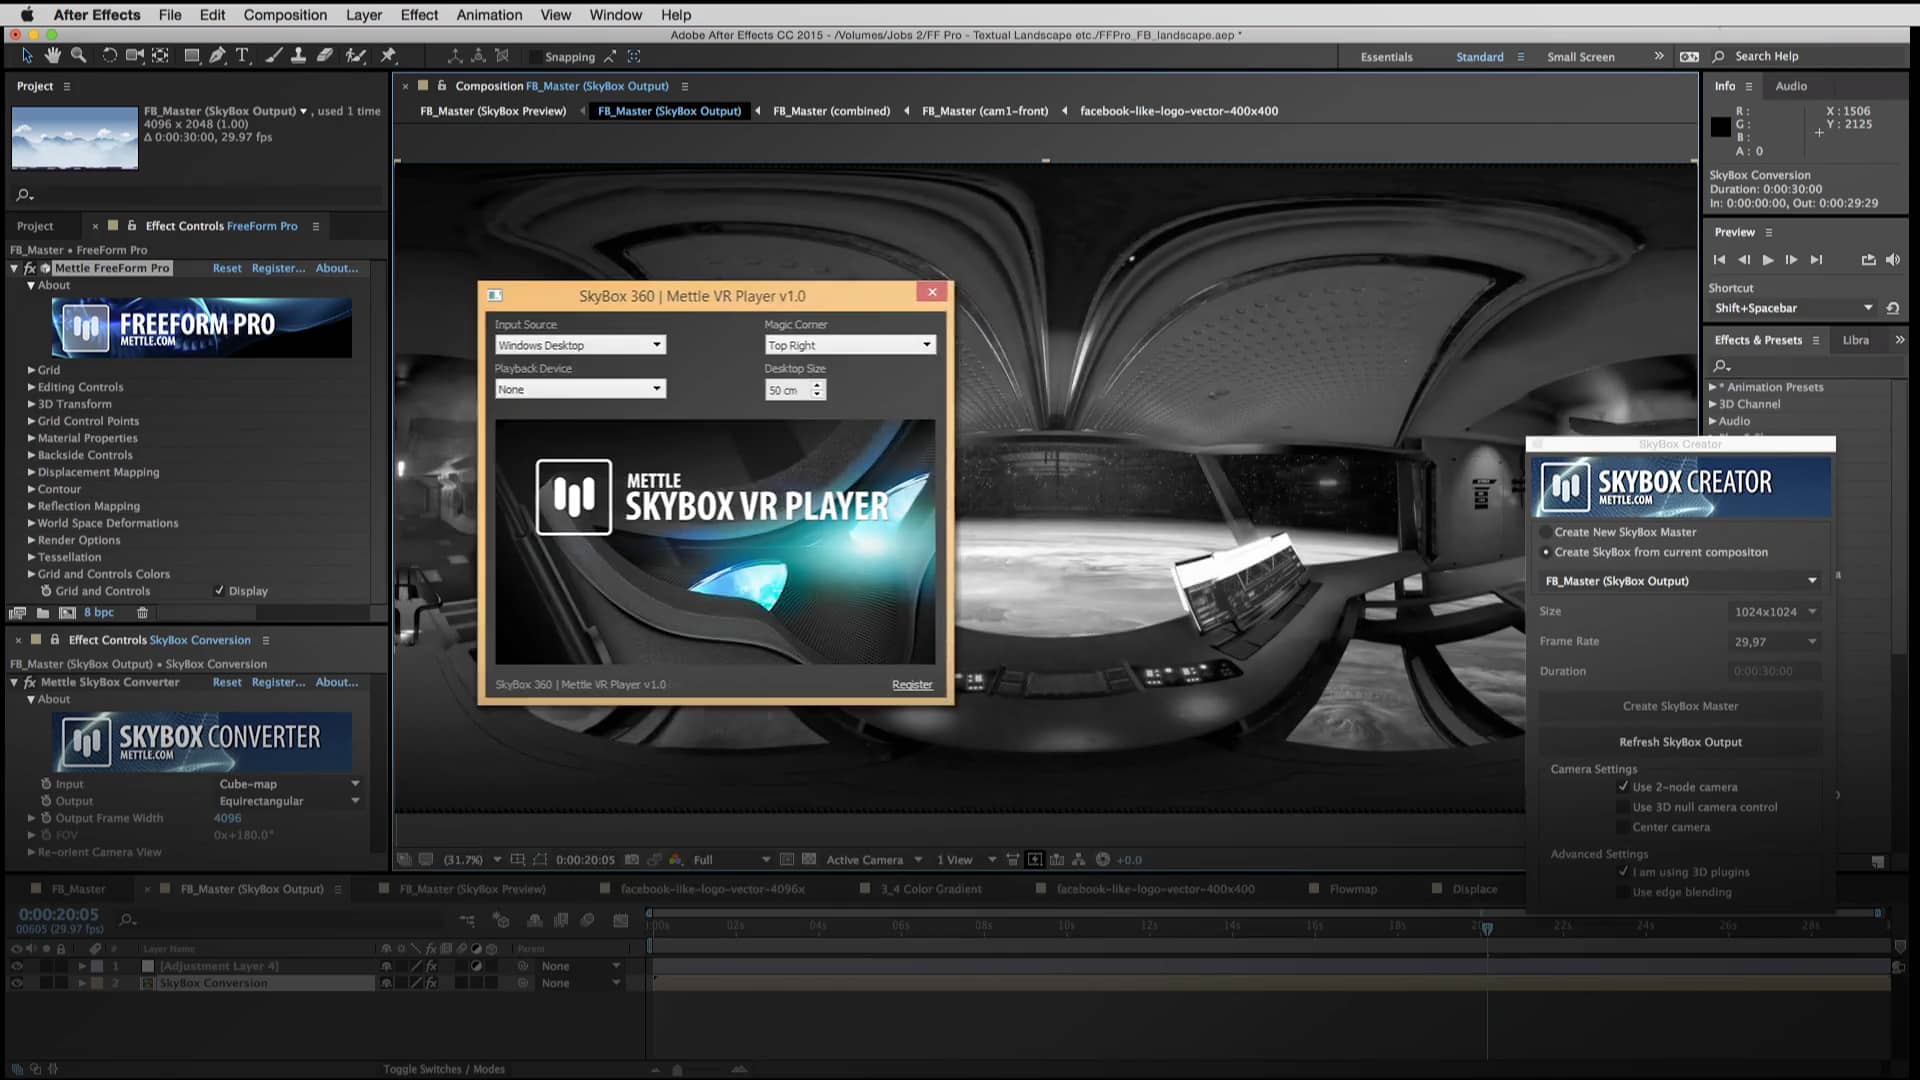Open the Input Source dropdown in VR Player
The width and height of the screenshot is (1920, 1080).
[x=580, y=344]
